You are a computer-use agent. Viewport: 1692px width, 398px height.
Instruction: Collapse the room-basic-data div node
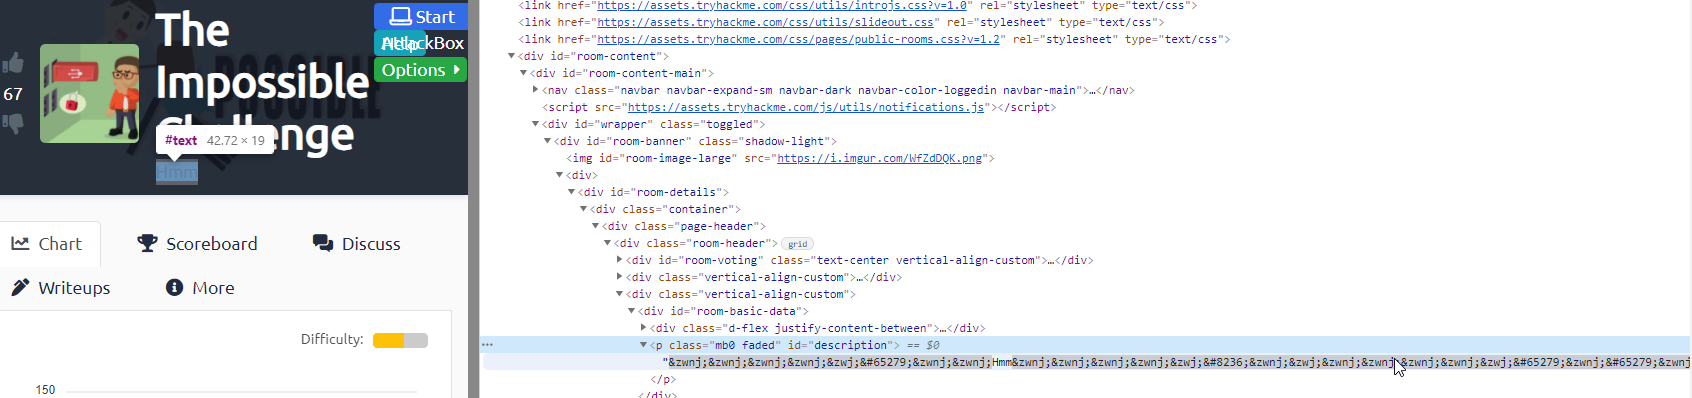coord(631,311)
